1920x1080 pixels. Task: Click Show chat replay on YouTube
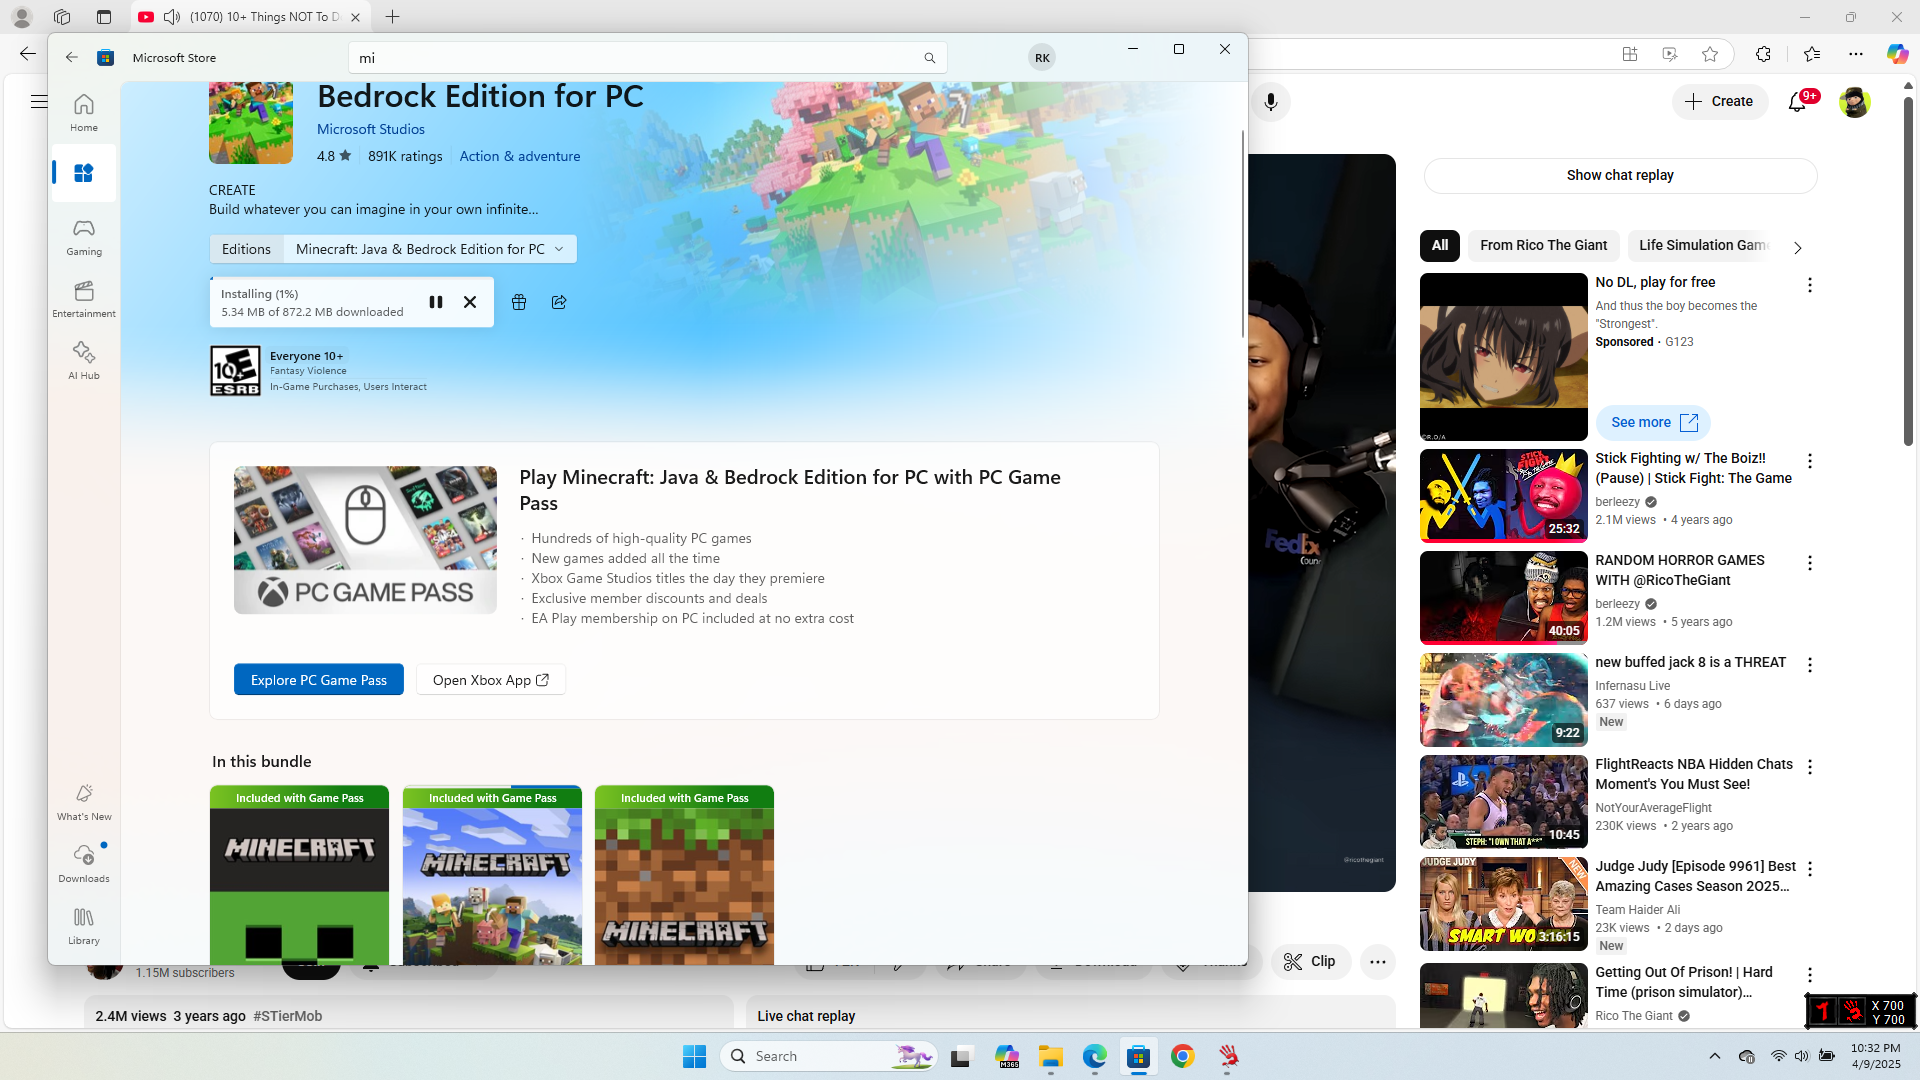pyautogui.click(x=1620, y=175)
